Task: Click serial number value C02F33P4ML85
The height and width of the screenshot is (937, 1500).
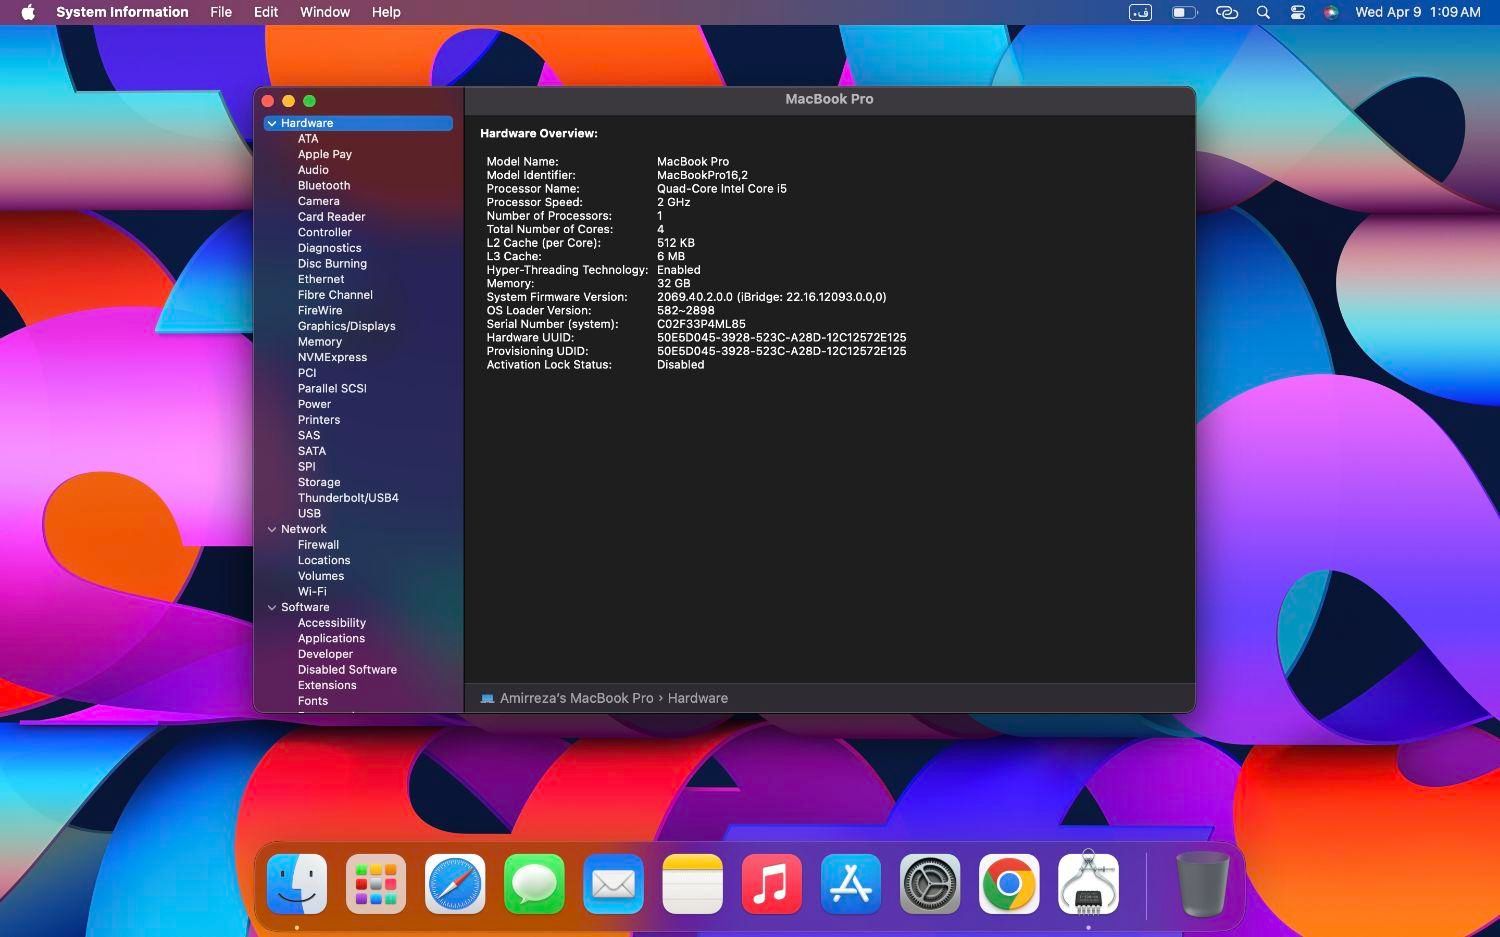Action: tap(701, 324)
